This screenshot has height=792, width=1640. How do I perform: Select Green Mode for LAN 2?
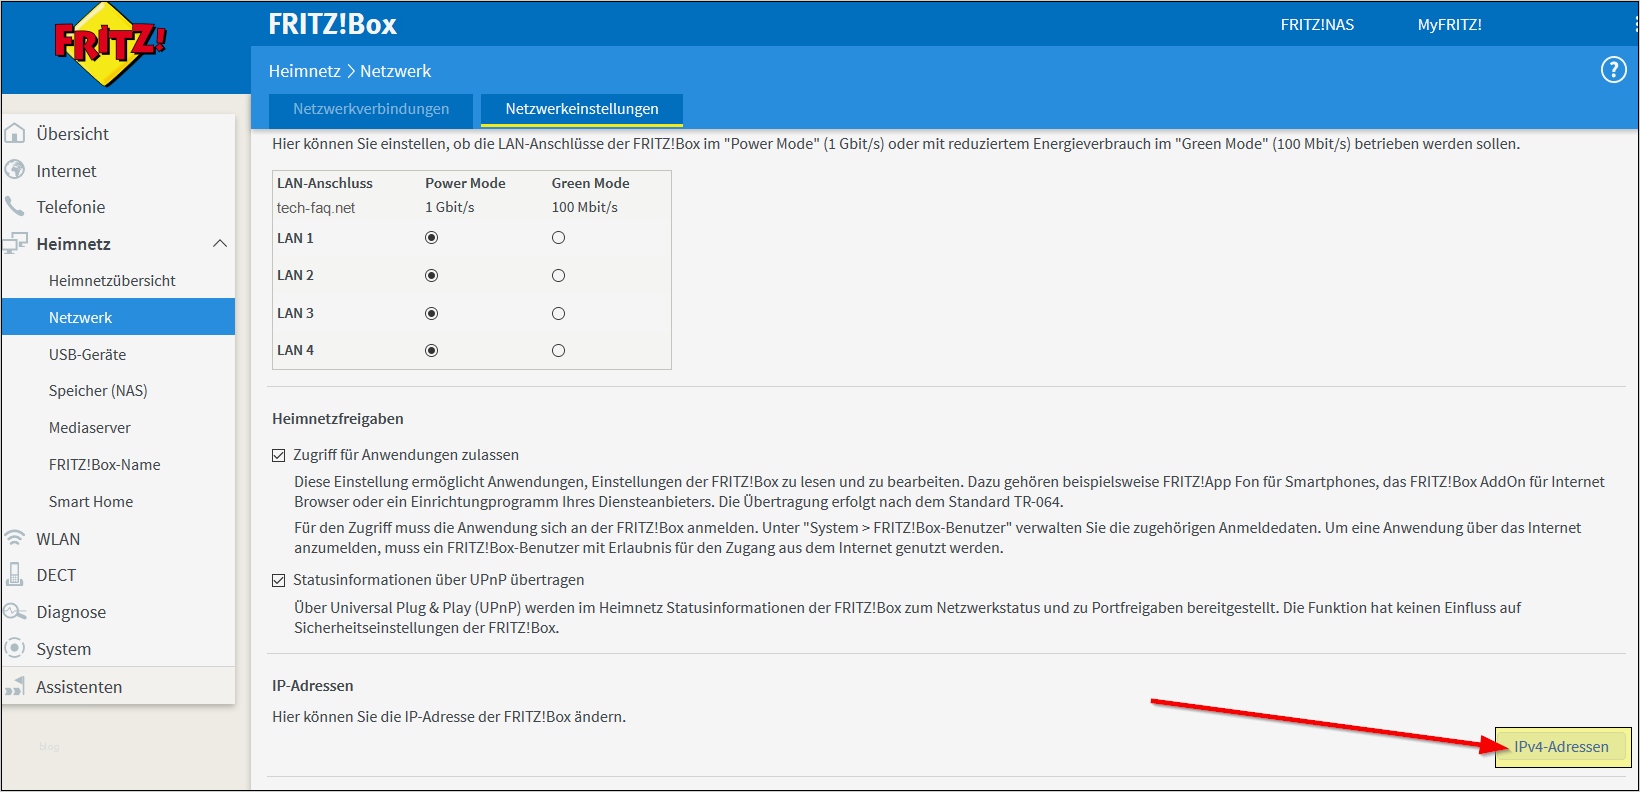tap(558, 275)
